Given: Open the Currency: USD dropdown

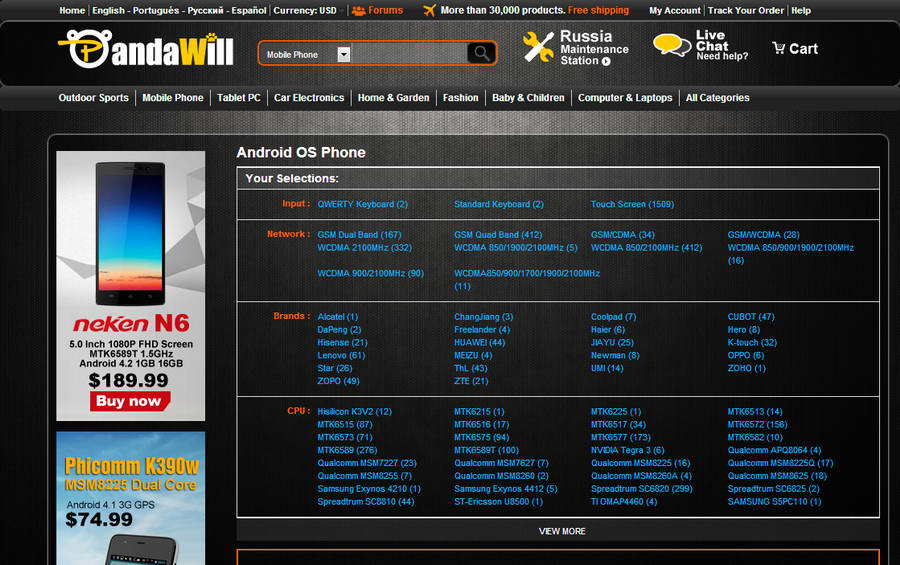Looking at the screenshot, I should 308,10.
